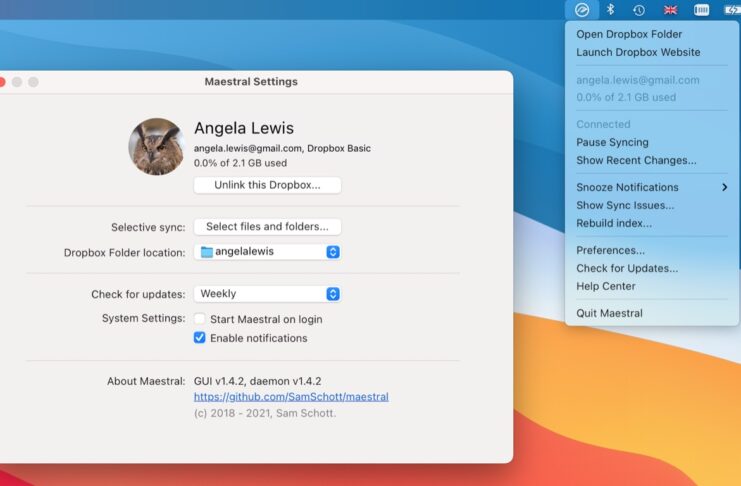741x486 pixels.
Task: Select Show Recent Changes menu item
Action: coord(652,160)
